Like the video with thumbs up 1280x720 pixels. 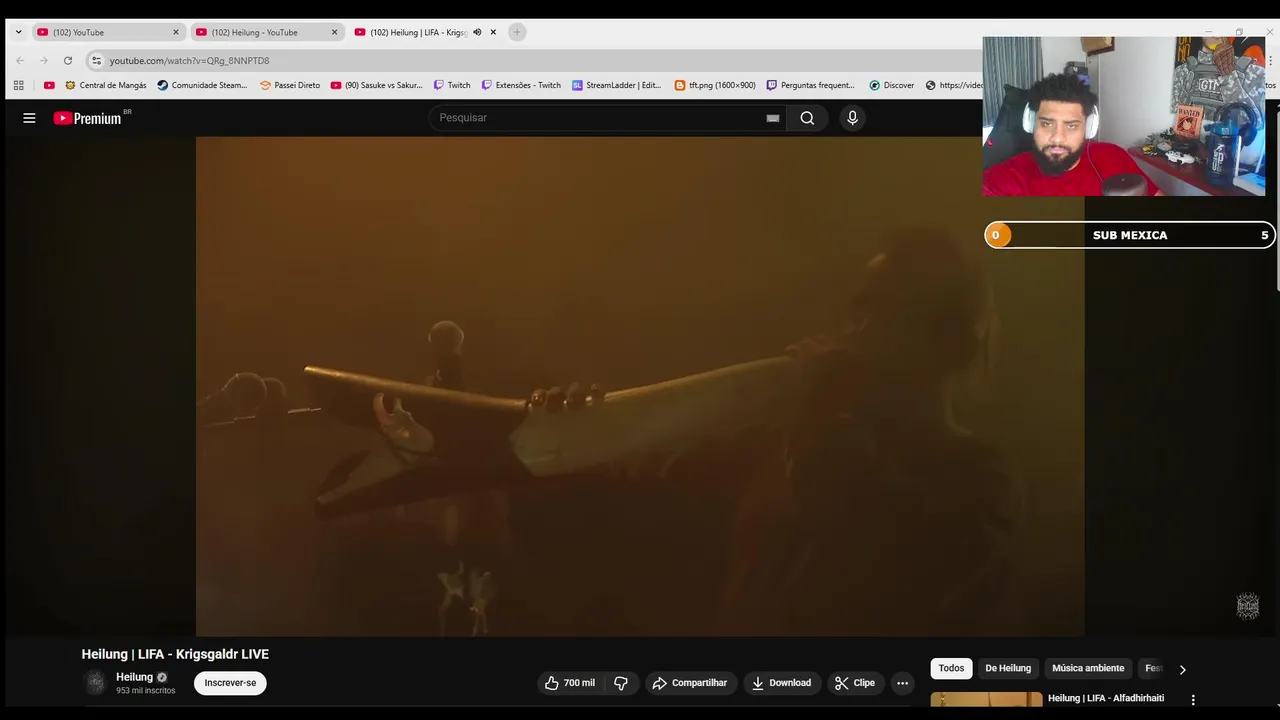569,683
